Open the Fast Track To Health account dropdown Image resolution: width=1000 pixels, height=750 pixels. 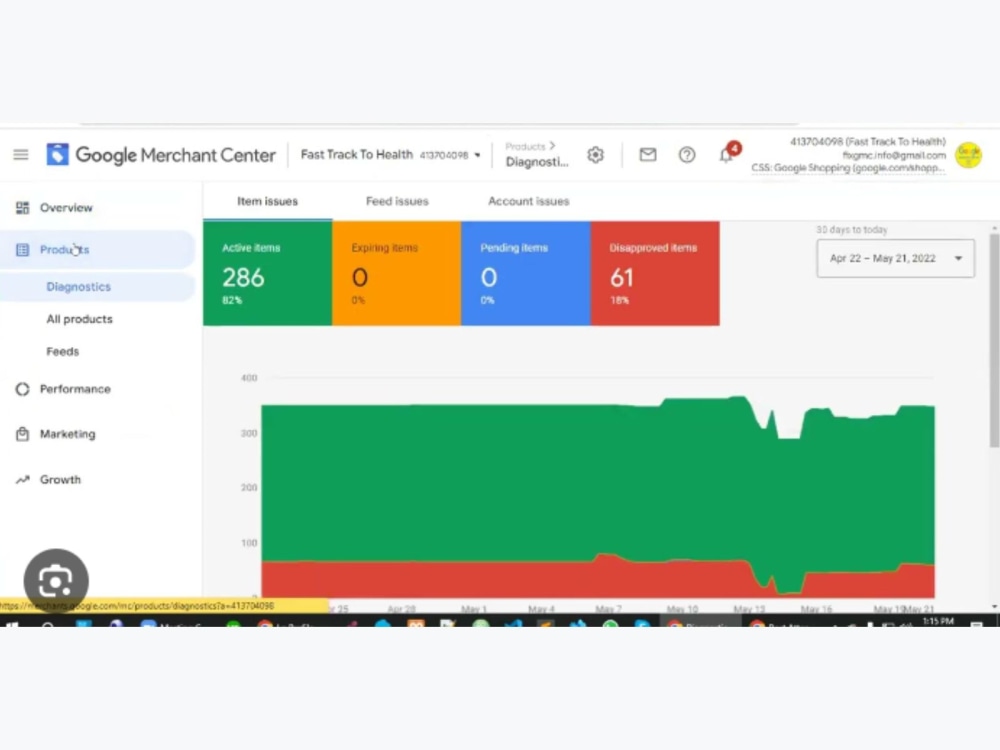pos(390,155)
